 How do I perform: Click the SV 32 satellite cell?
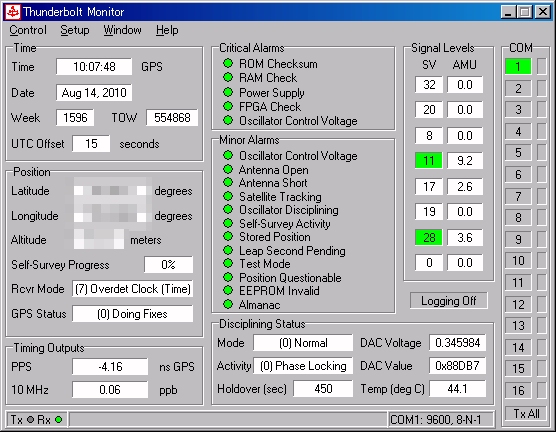429,85
